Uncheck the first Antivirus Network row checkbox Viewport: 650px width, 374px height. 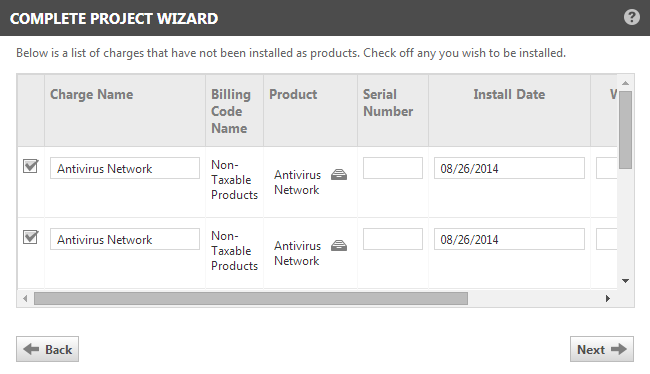[31, 166]
